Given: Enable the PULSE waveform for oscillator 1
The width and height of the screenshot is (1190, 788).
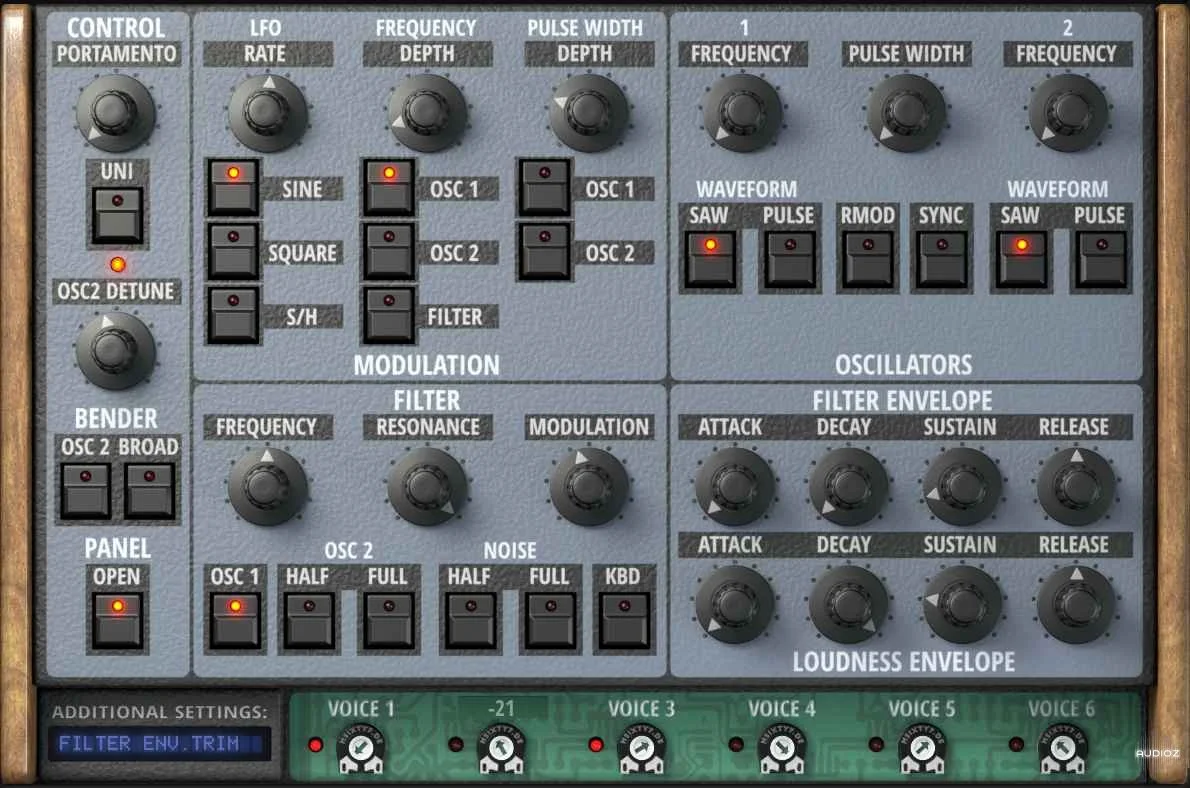Looking at the screenshot, I should pyautogui.click(x=790, y=260).
